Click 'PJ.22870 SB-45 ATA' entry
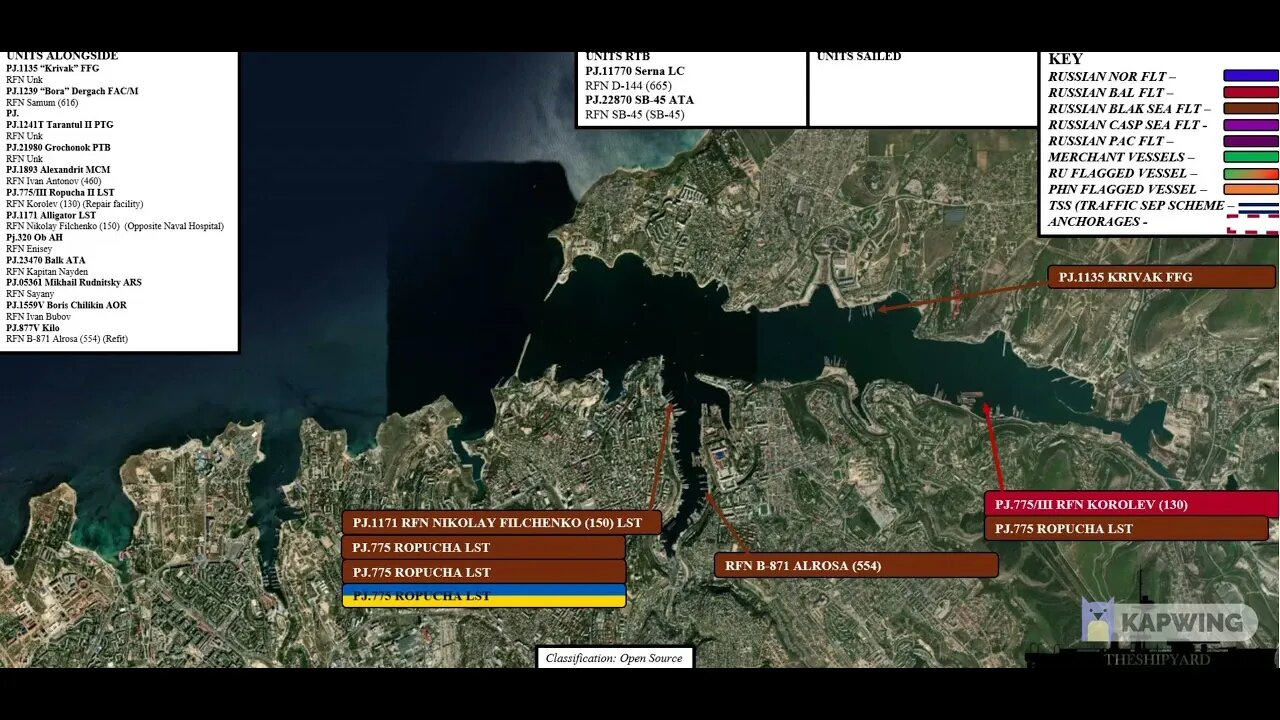1280x720 pixels. [x=639, y=100]
